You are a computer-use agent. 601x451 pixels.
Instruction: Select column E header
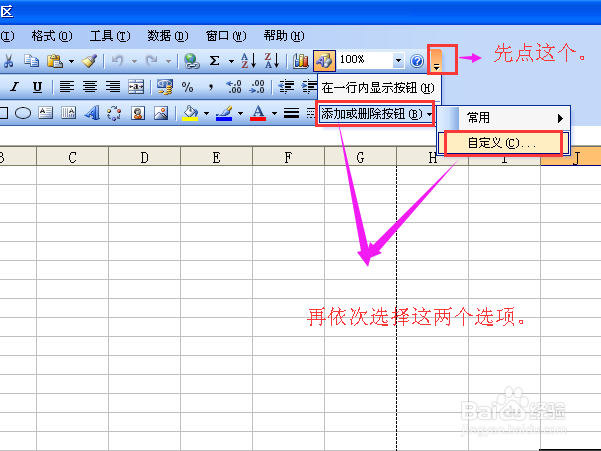pyautogui.click(x=217, y=157)
